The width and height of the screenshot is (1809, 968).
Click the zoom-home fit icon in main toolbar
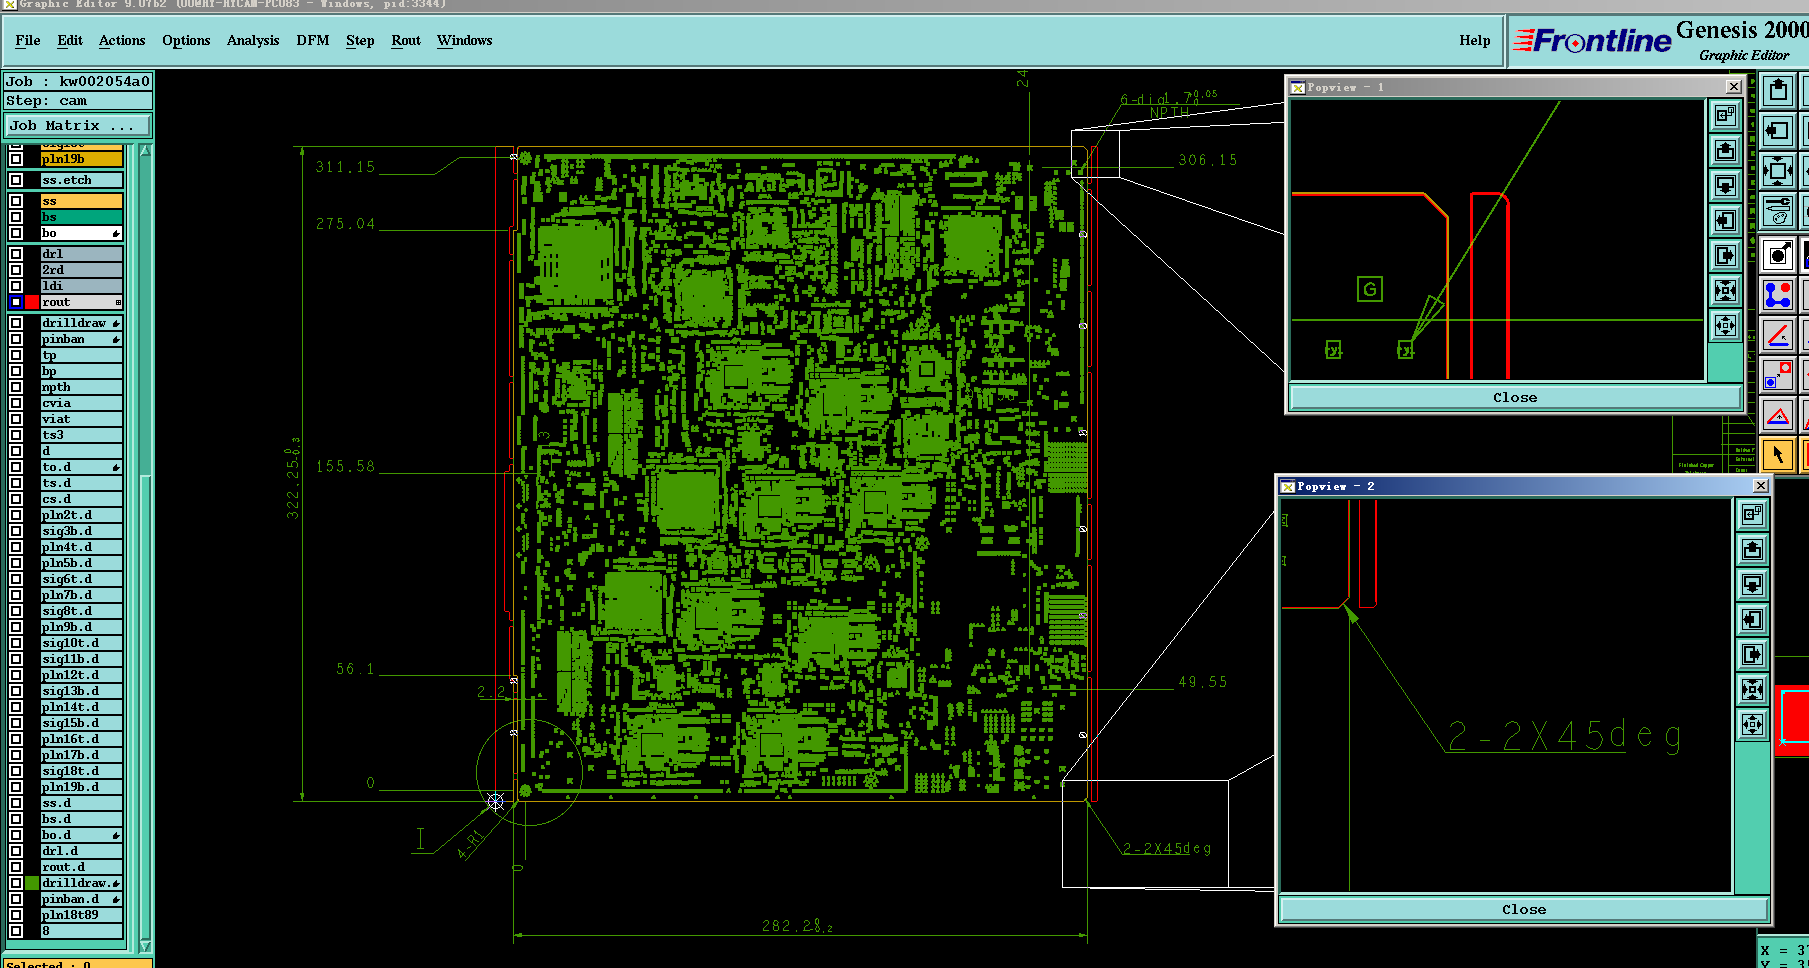[x=1777, y=171]
